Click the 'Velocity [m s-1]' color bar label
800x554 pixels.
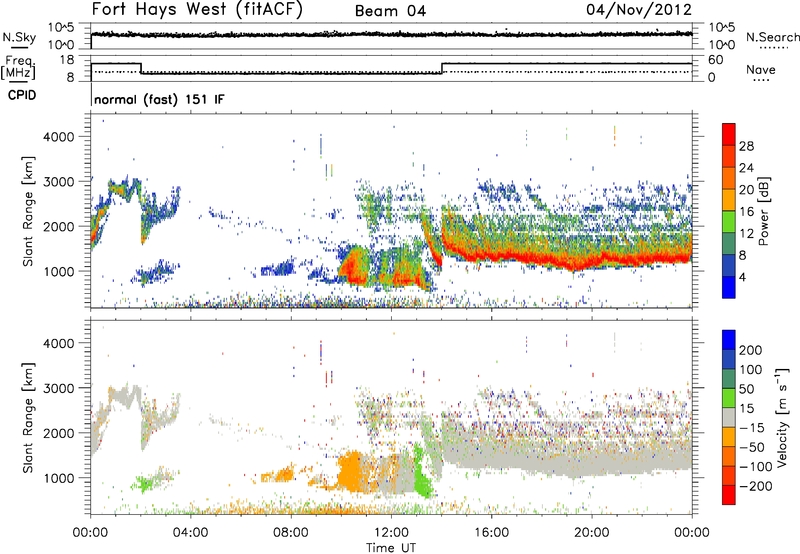pos(782,417)
